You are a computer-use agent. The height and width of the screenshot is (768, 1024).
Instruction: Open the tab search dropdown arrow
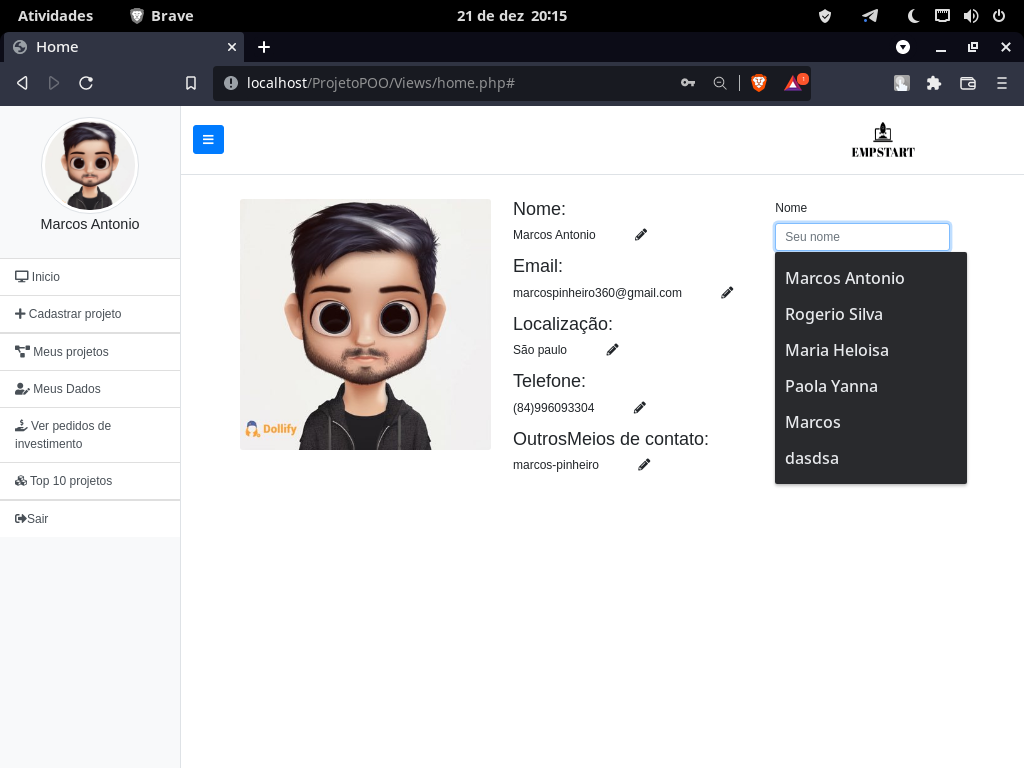click(903, 47)
